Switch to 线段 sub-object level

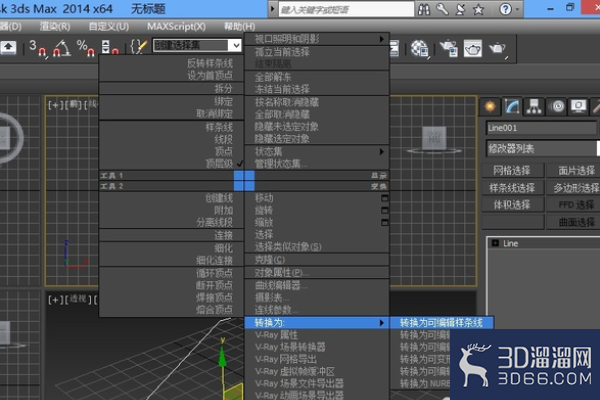point(224,139)
